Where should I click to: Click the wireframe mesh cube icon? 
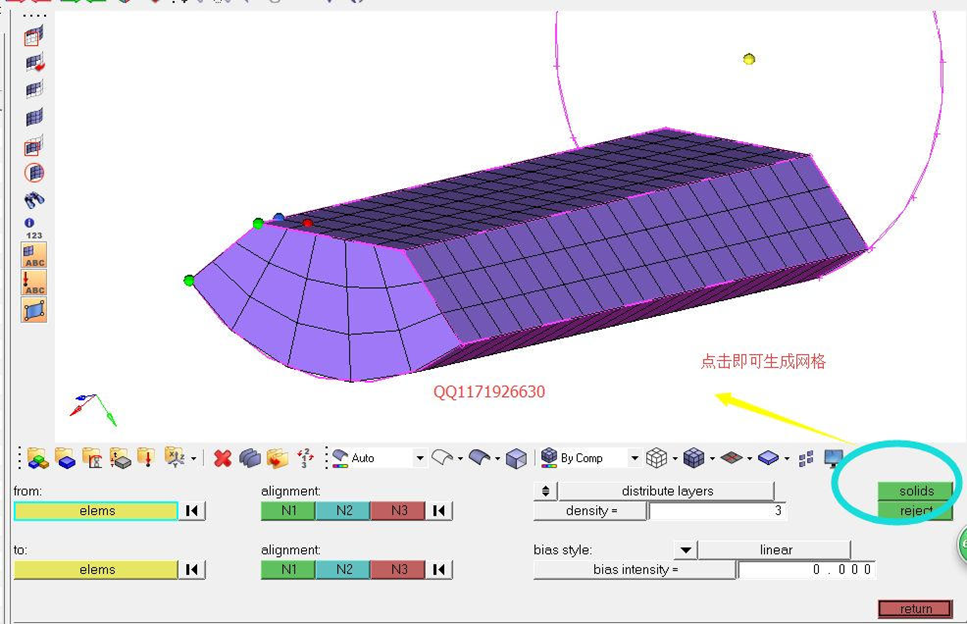(x=656, y=458)
